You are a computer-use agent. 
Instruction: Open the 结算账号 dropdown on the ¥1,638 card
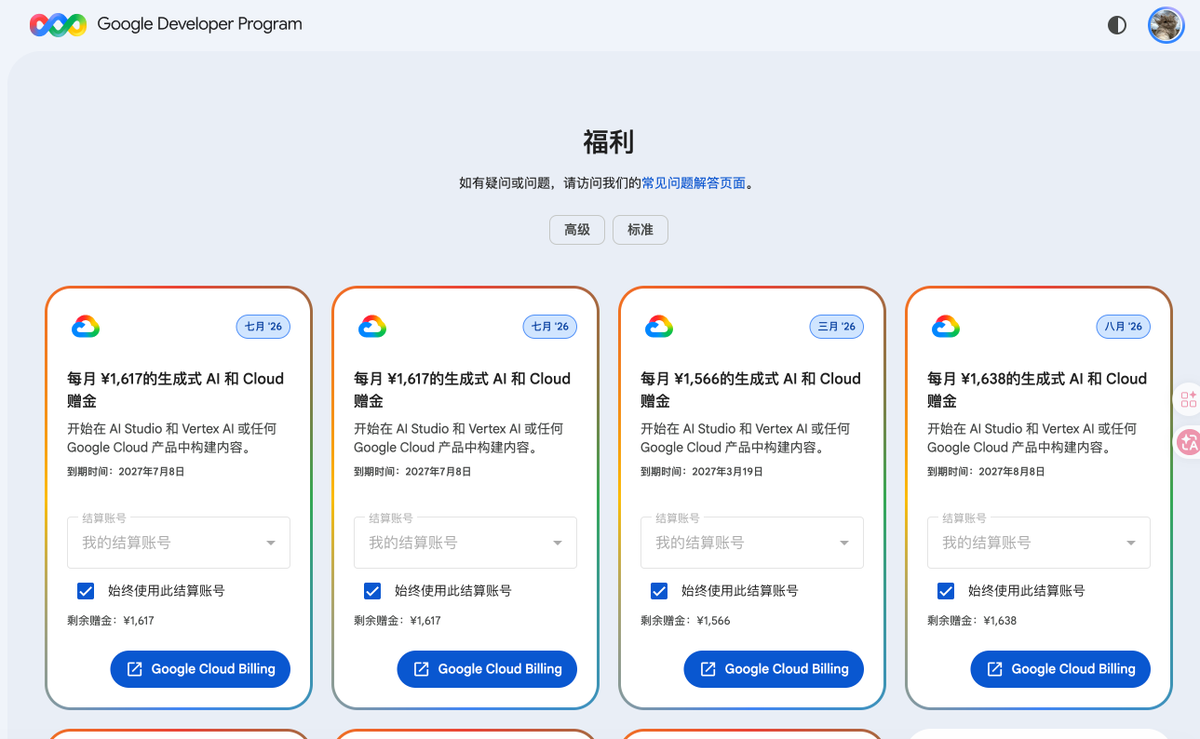click(x=1039, y=543)
